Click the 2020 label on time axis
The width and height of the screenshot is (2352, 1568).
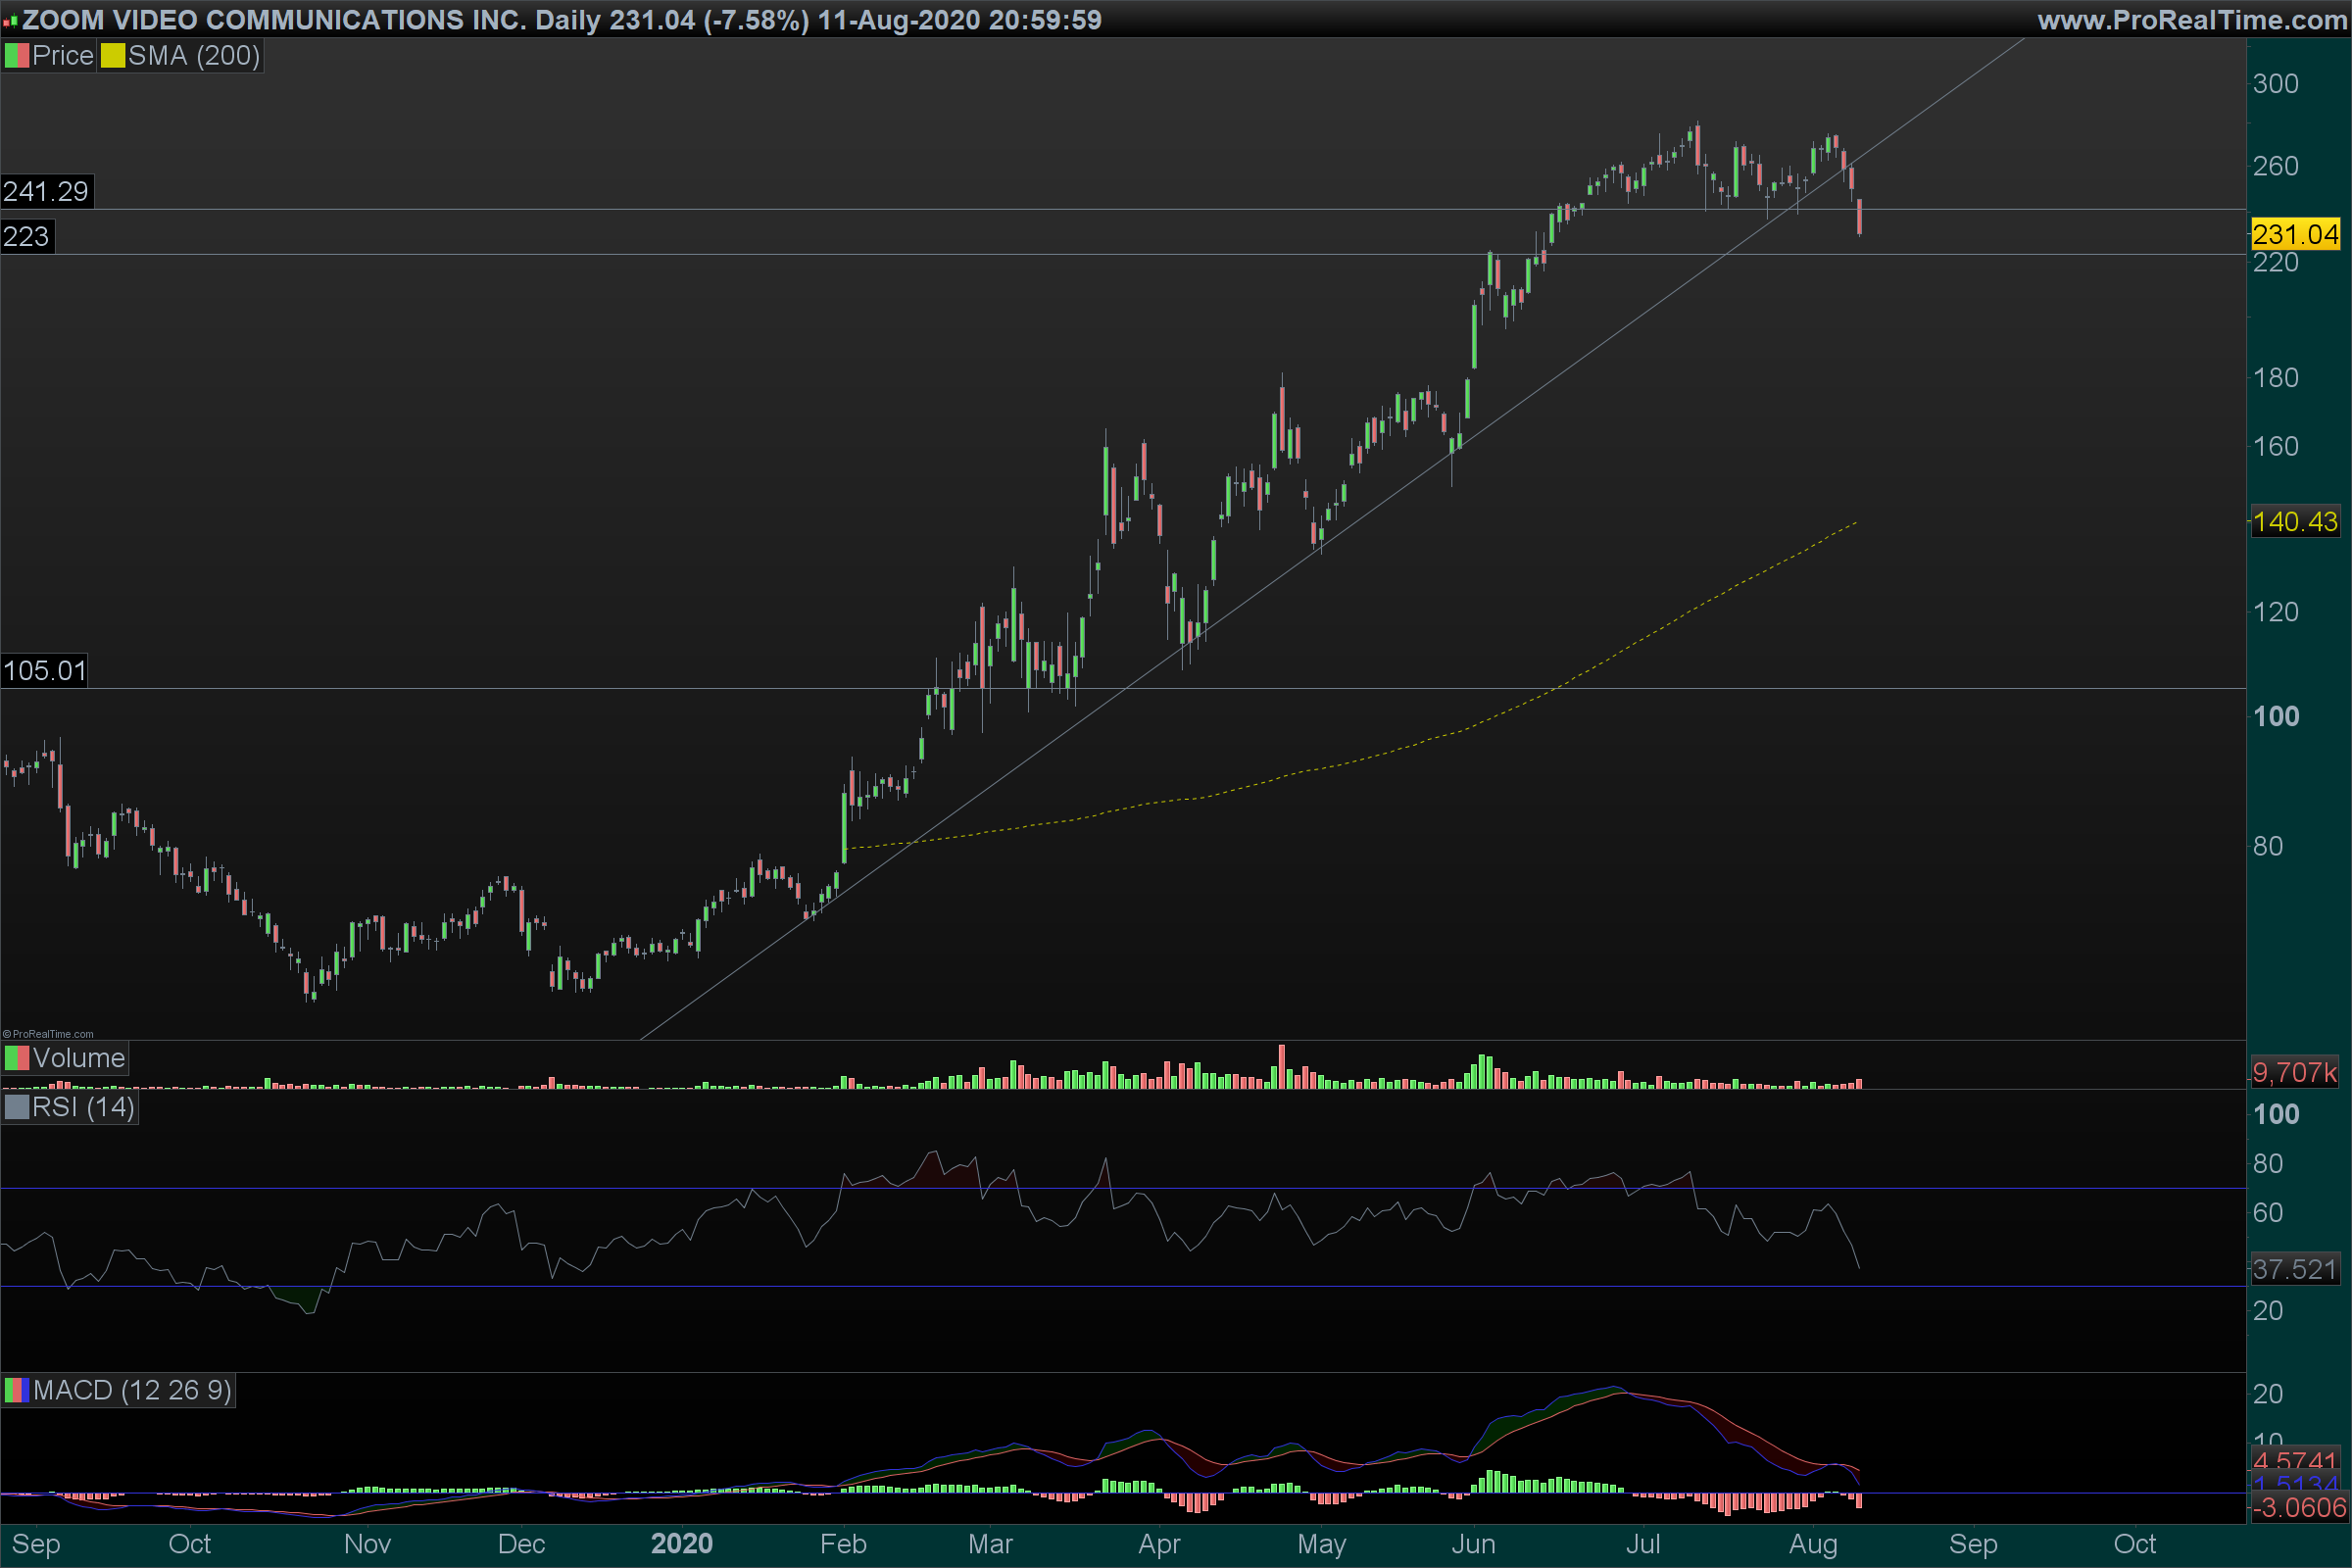pyautogui.click(x=681, y=1544)
